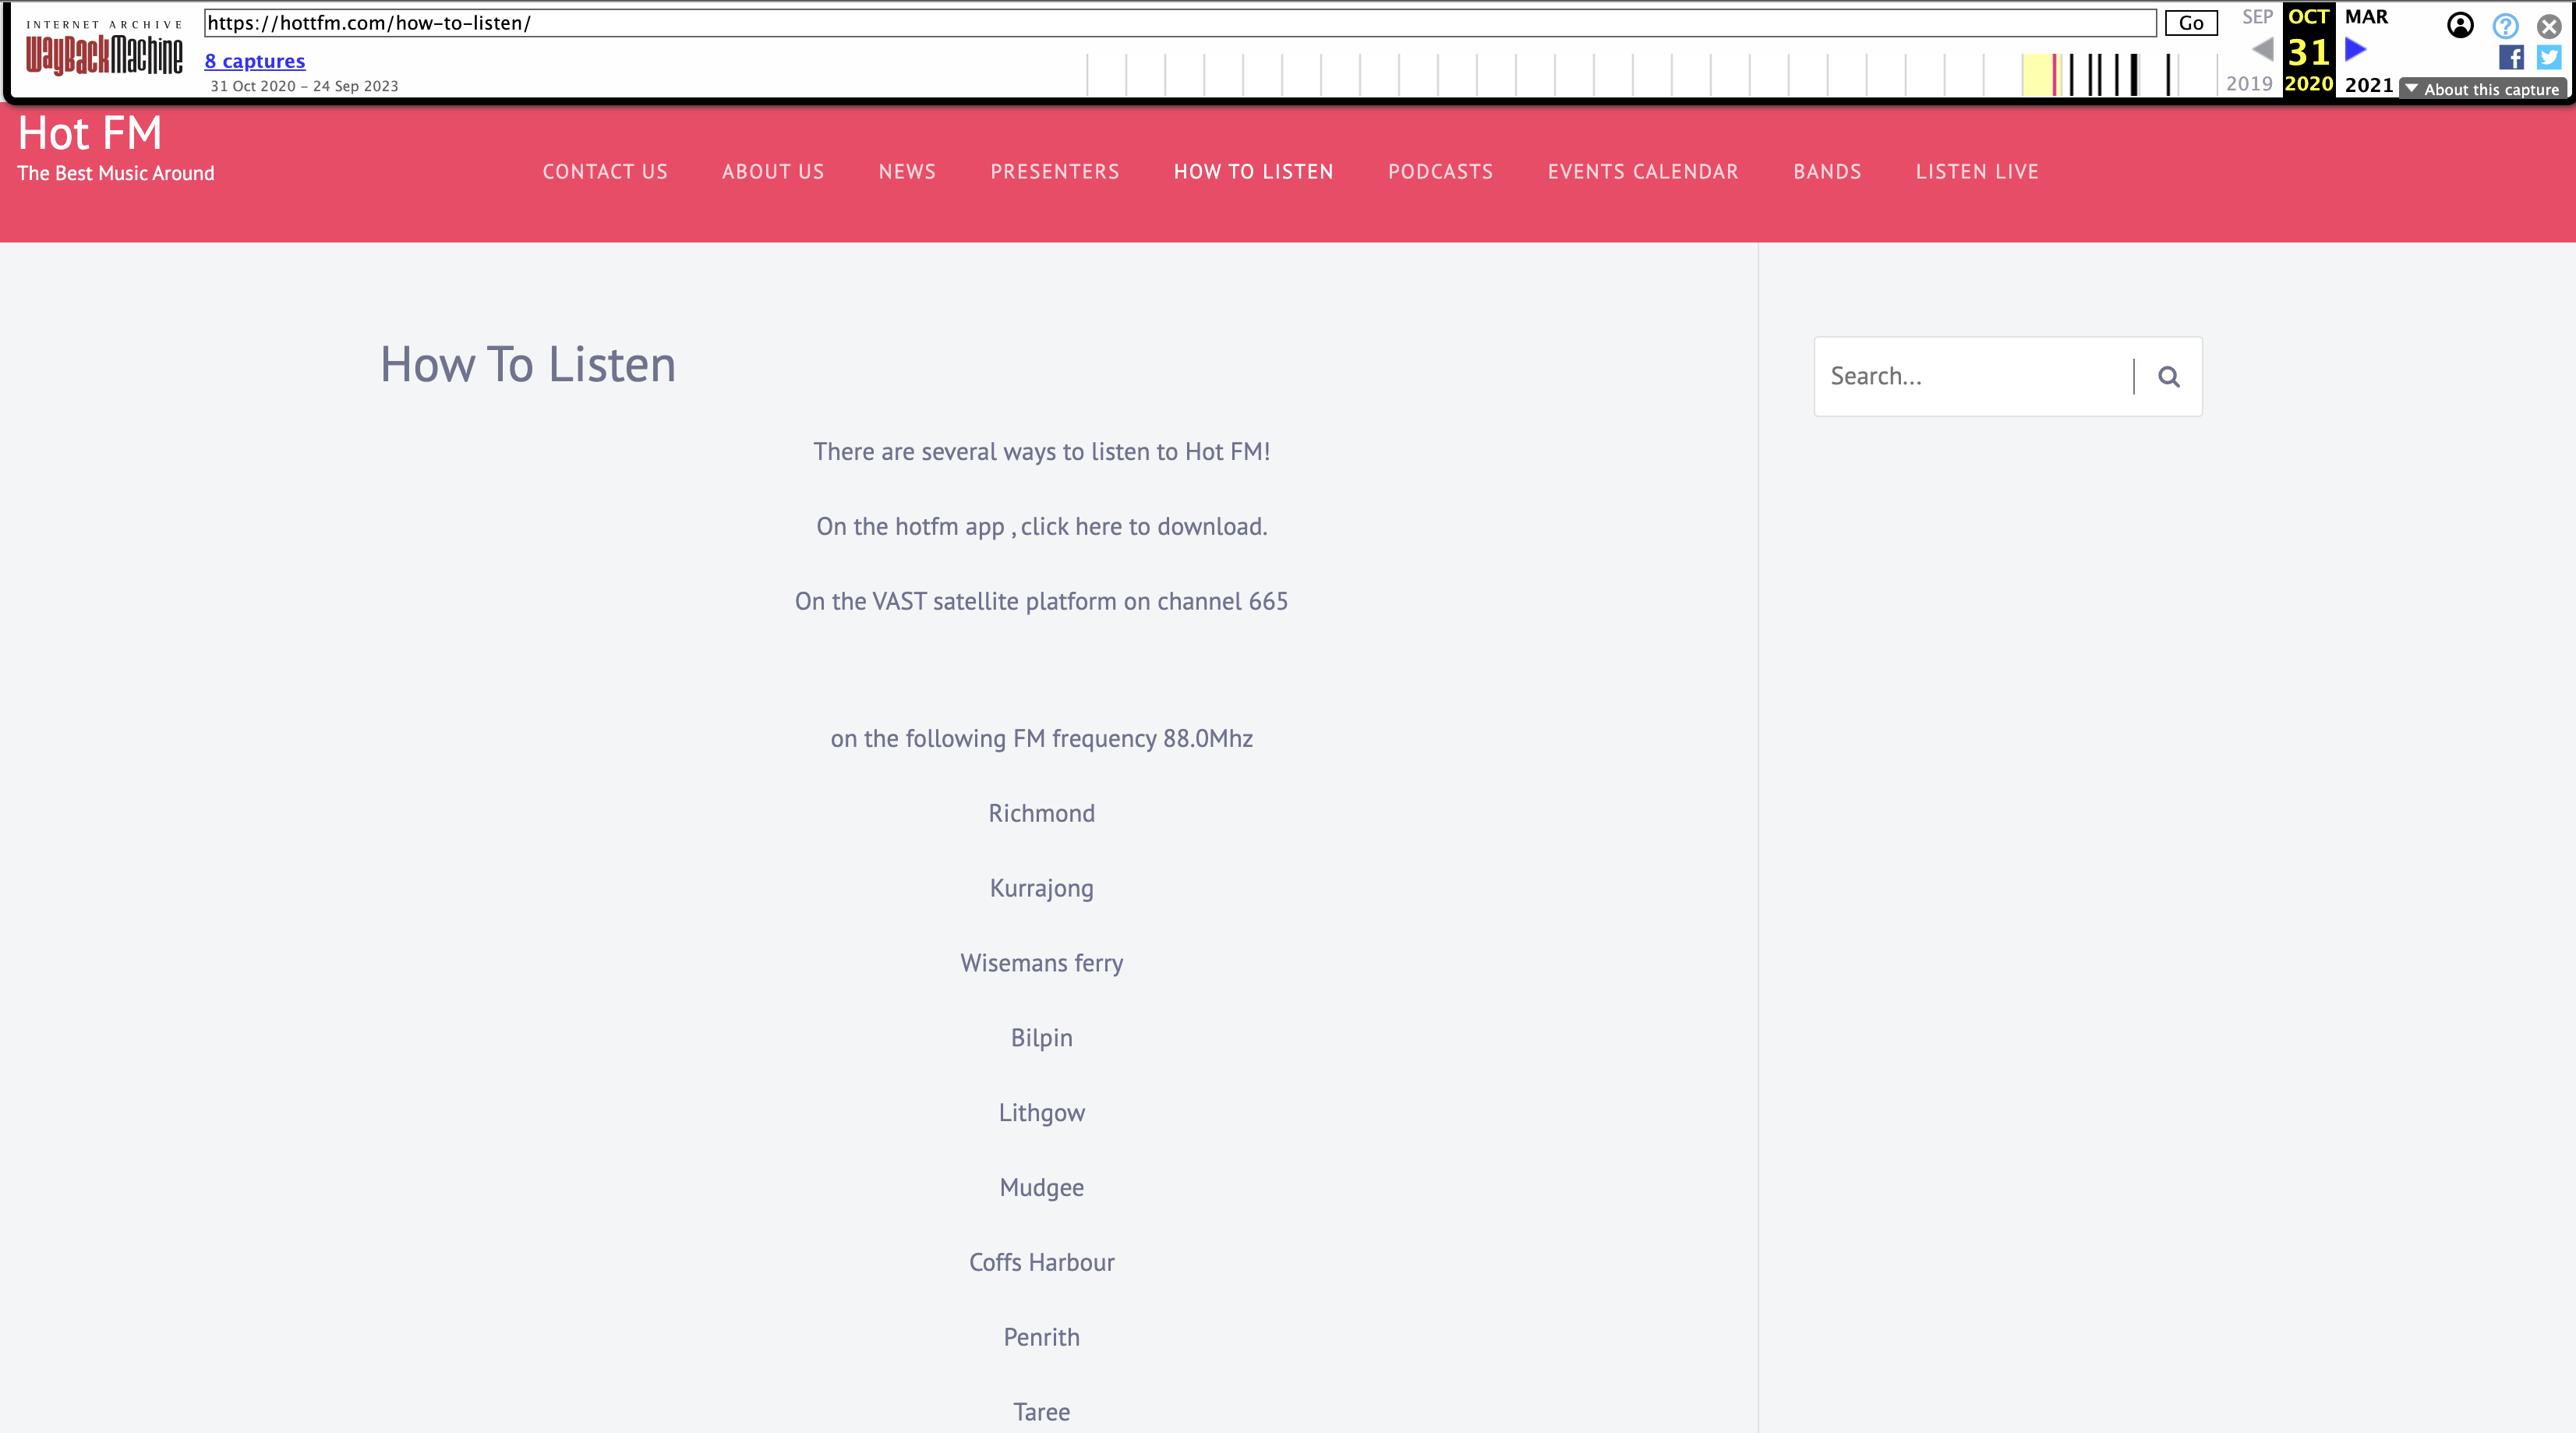Navigate to Events Calendar
Screen dimensions: 2576x1433
pos(1642,172)
